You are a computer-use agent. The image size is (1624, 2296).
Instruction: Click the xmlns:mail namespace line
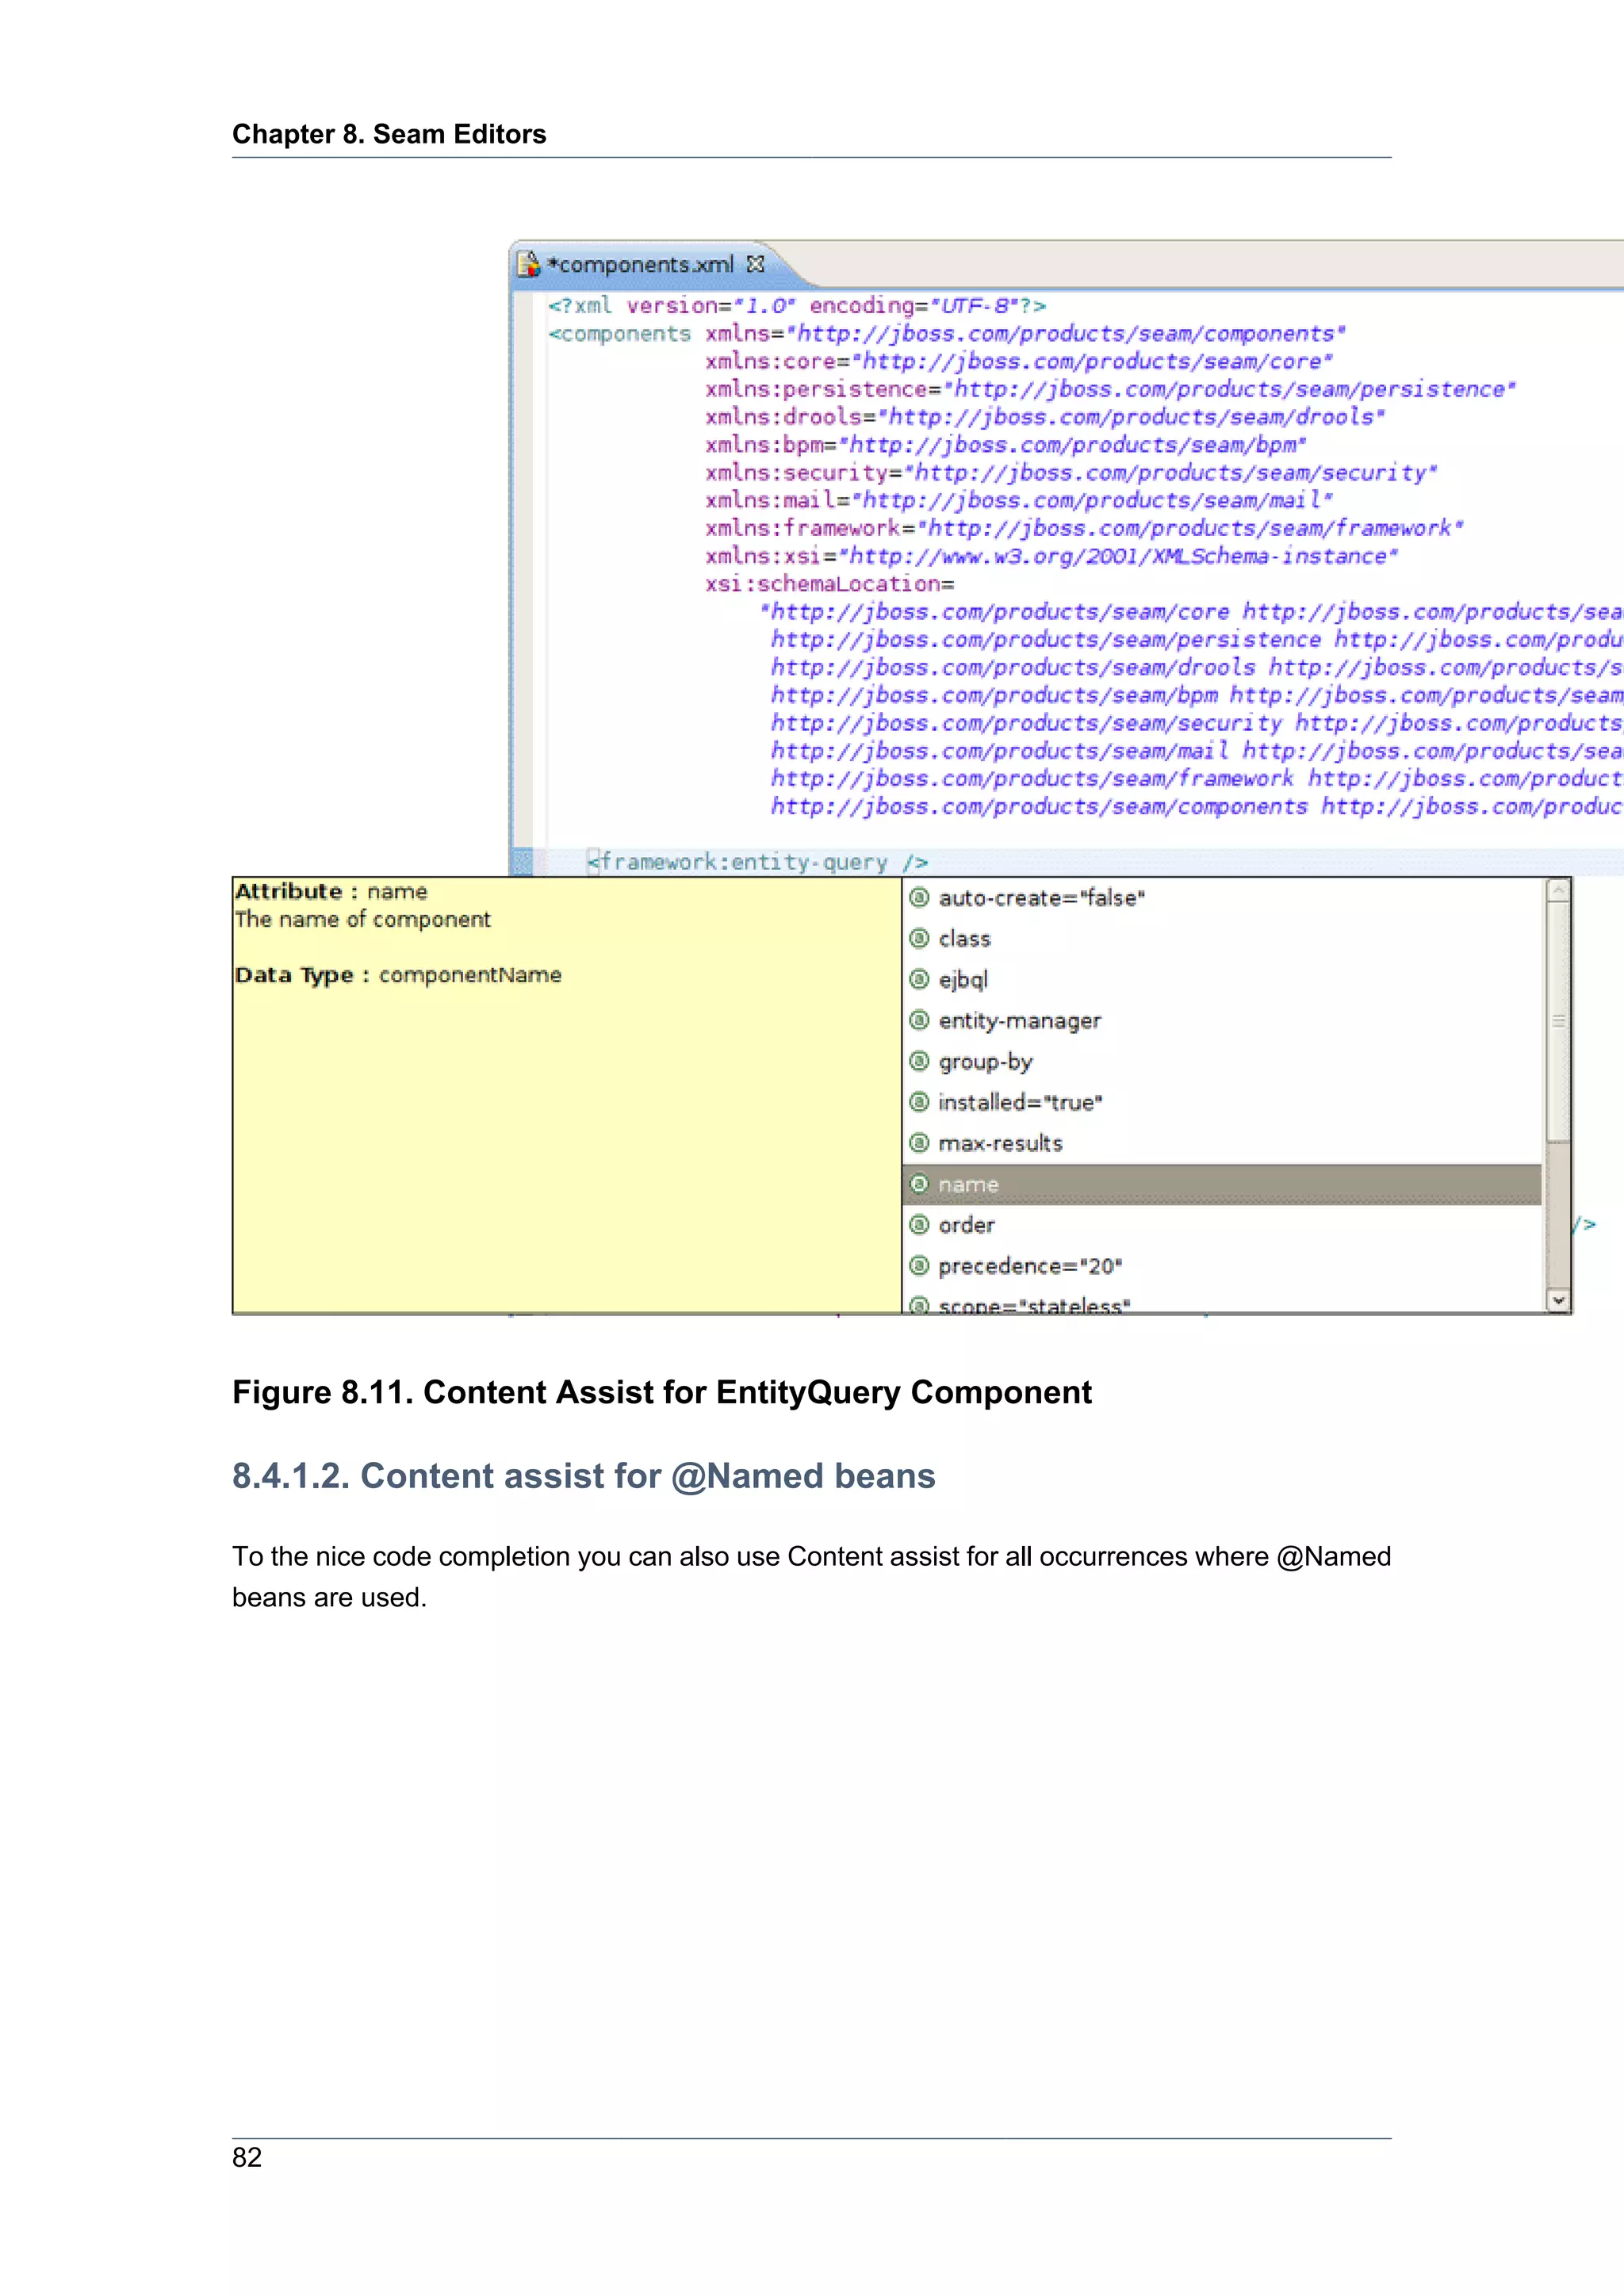(1019, 501)
